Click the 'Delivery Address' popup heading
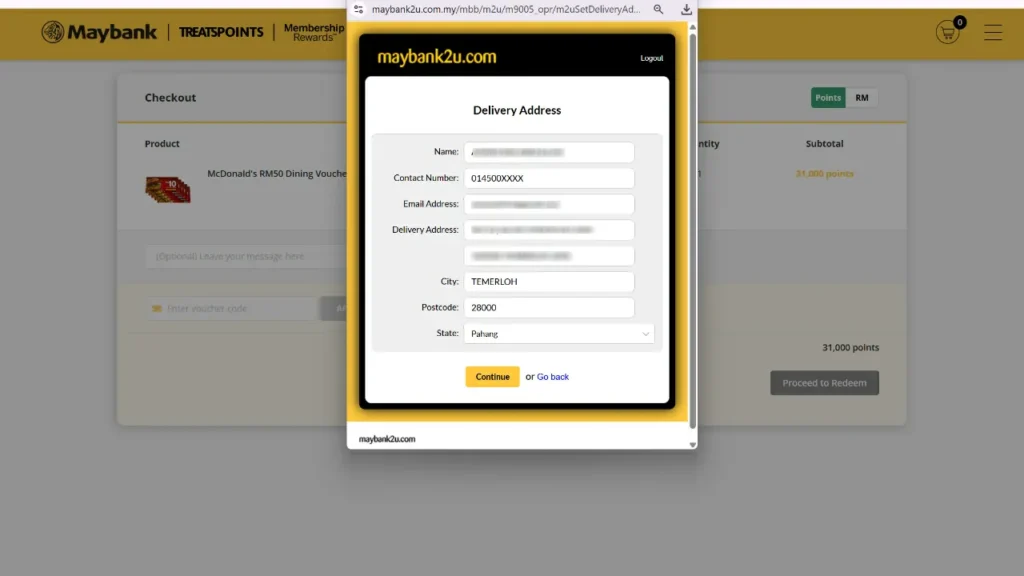1024x576 pixels. coord(517,110)
